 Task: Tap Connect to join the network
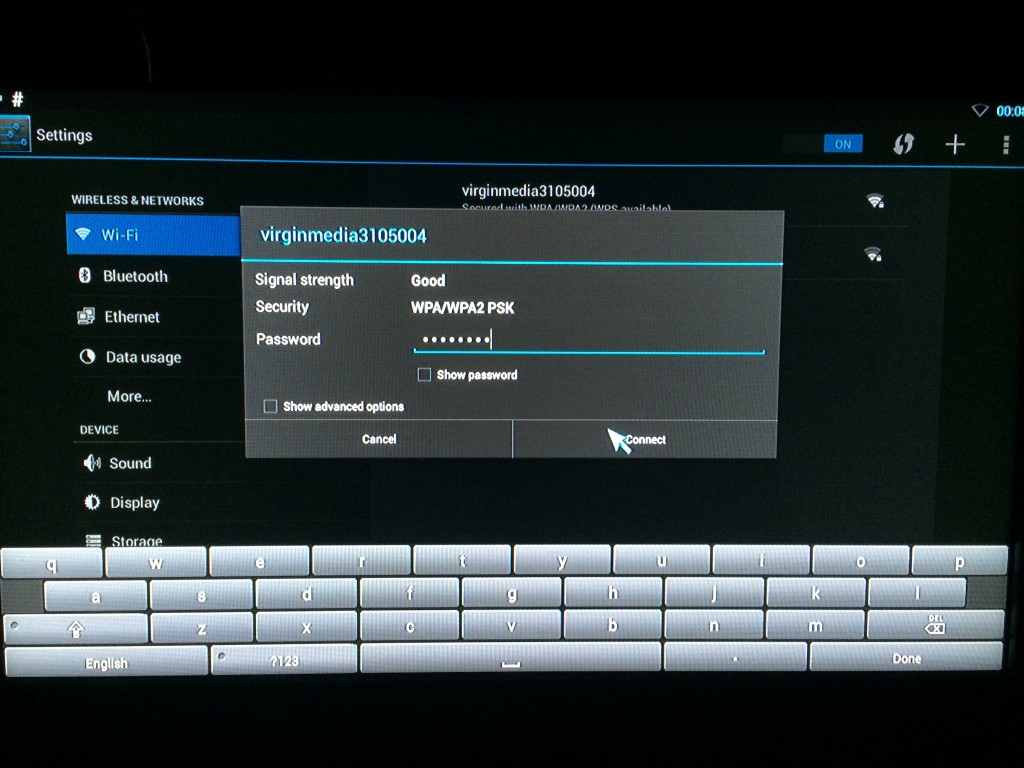(x=645, y=439)
